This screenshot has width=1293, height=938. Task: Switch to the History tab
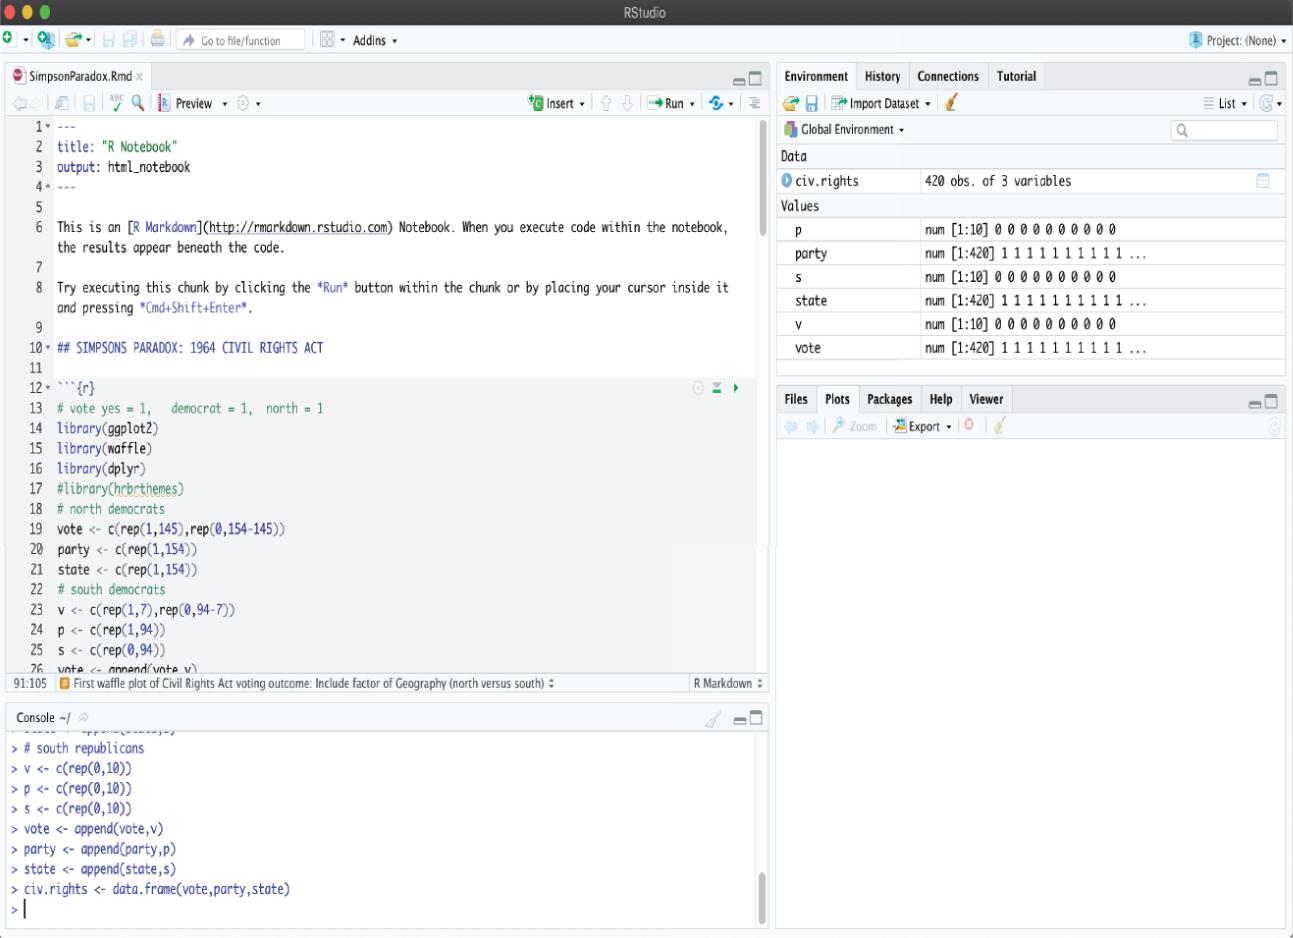point(882,76)
